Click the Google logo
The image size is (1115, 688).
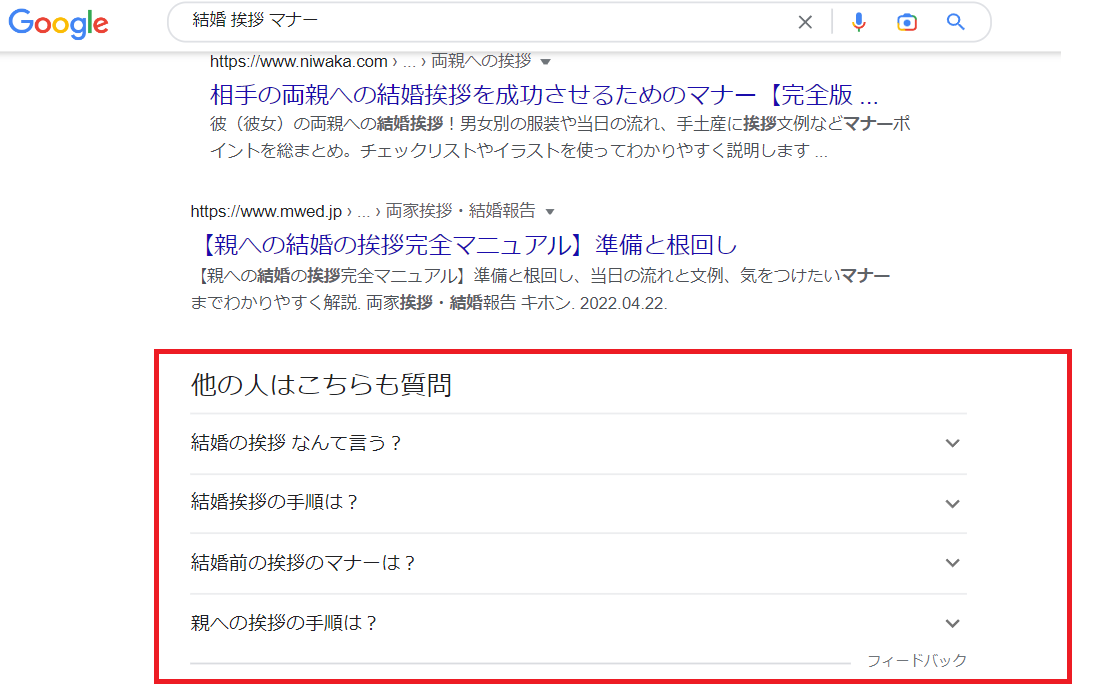click(59, 22)
